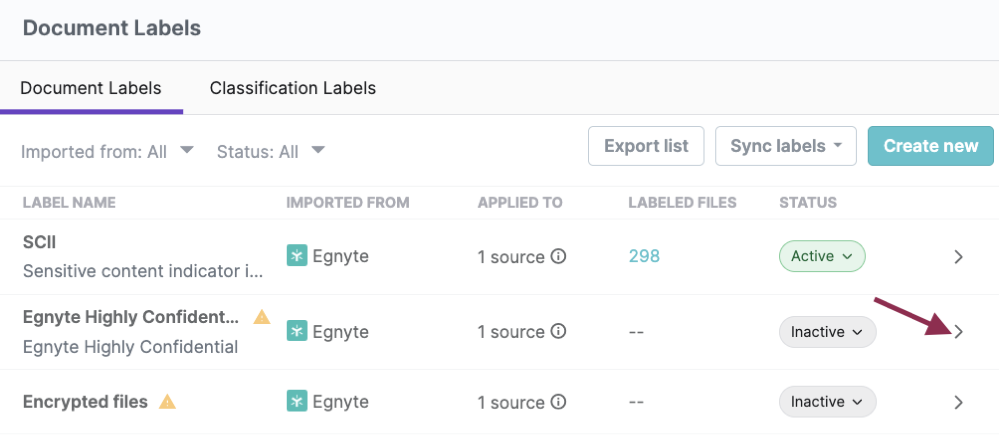Click info icon in Egnyte Highly Confidential row
This screenshot has height=443, width=999.
[559, 331]
